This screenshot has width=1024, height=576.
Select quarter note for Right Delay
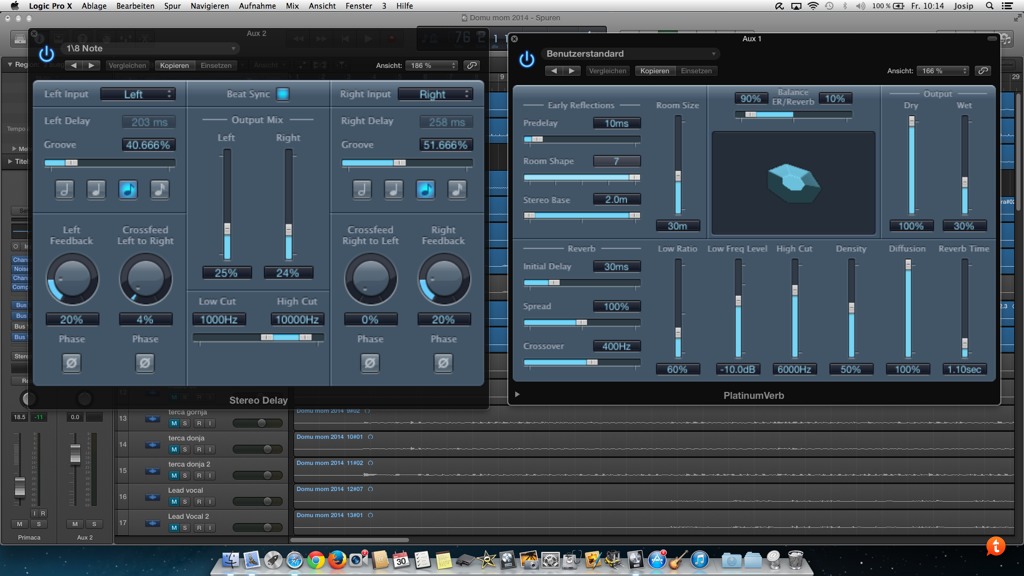tap(393, 189)
